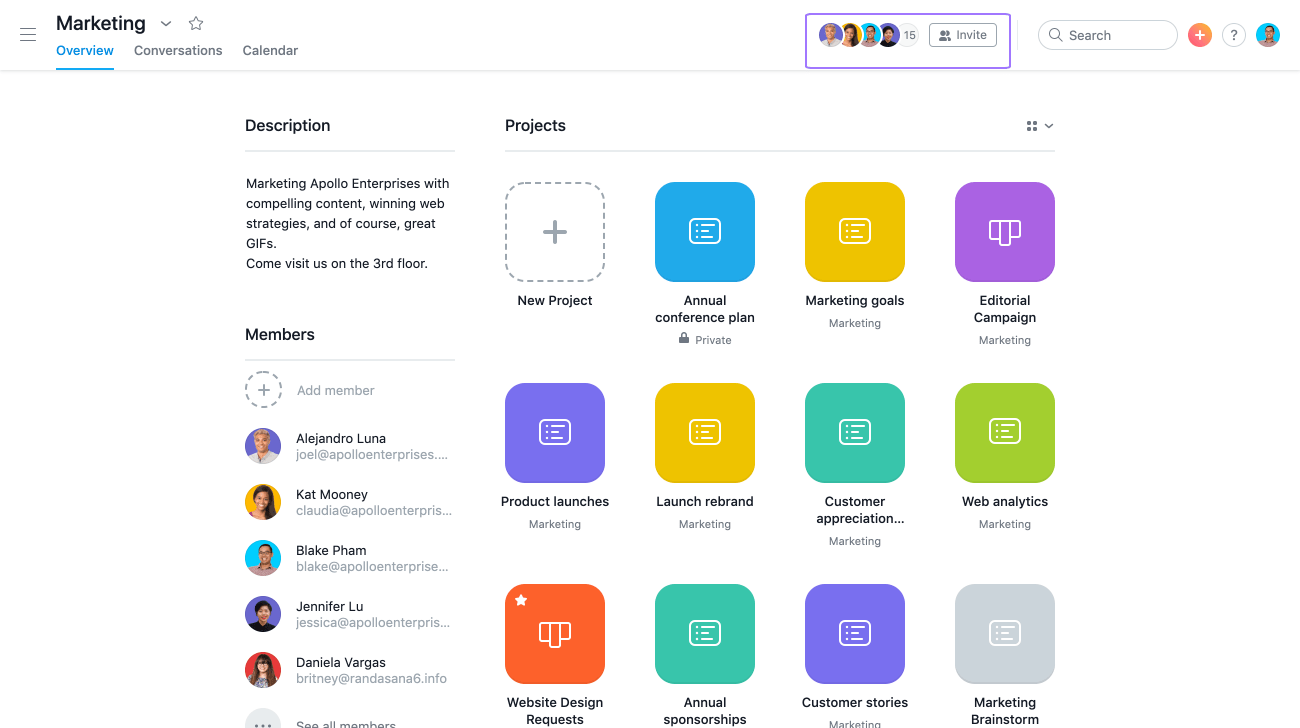
Task: Star the Marketing team
Action: pos(195,22)
